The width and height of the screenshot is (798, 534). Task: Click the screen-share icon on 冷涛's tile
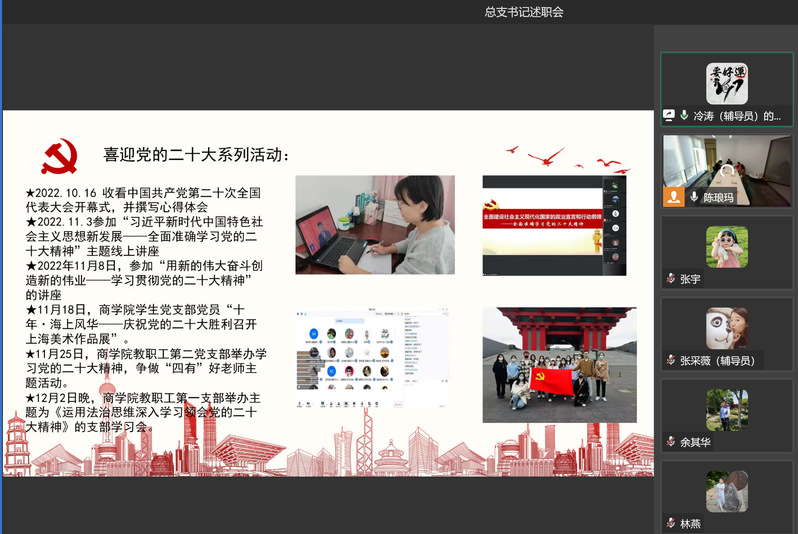point(669,116)
